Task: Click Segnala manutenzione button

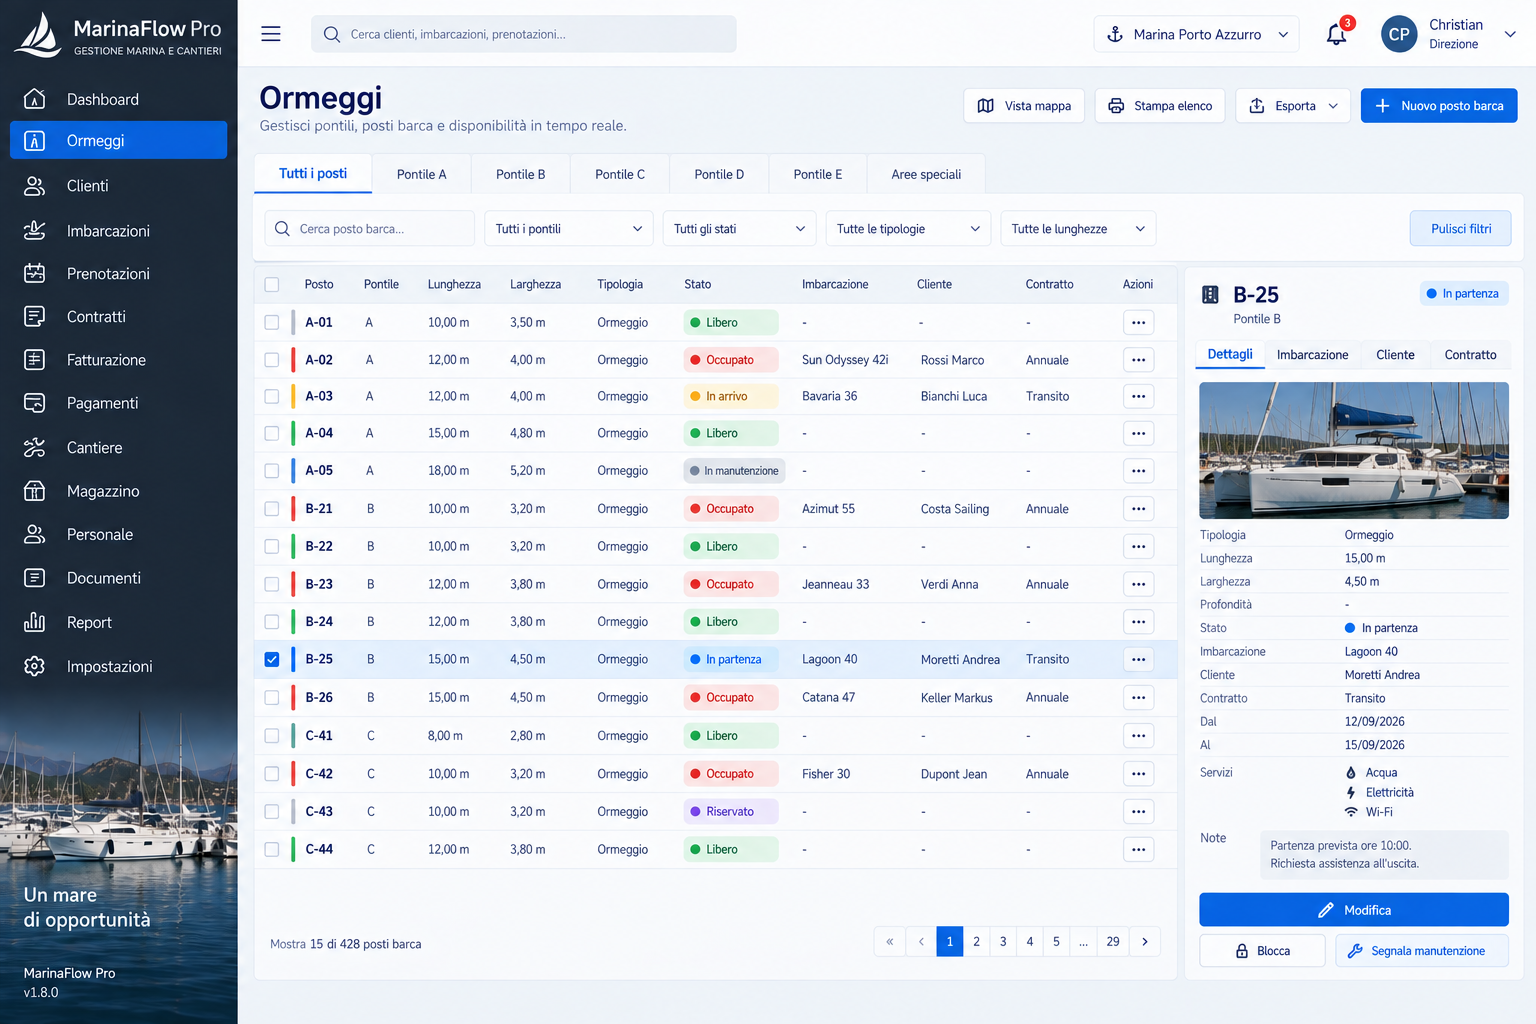Action: [x=1422, y=951]
